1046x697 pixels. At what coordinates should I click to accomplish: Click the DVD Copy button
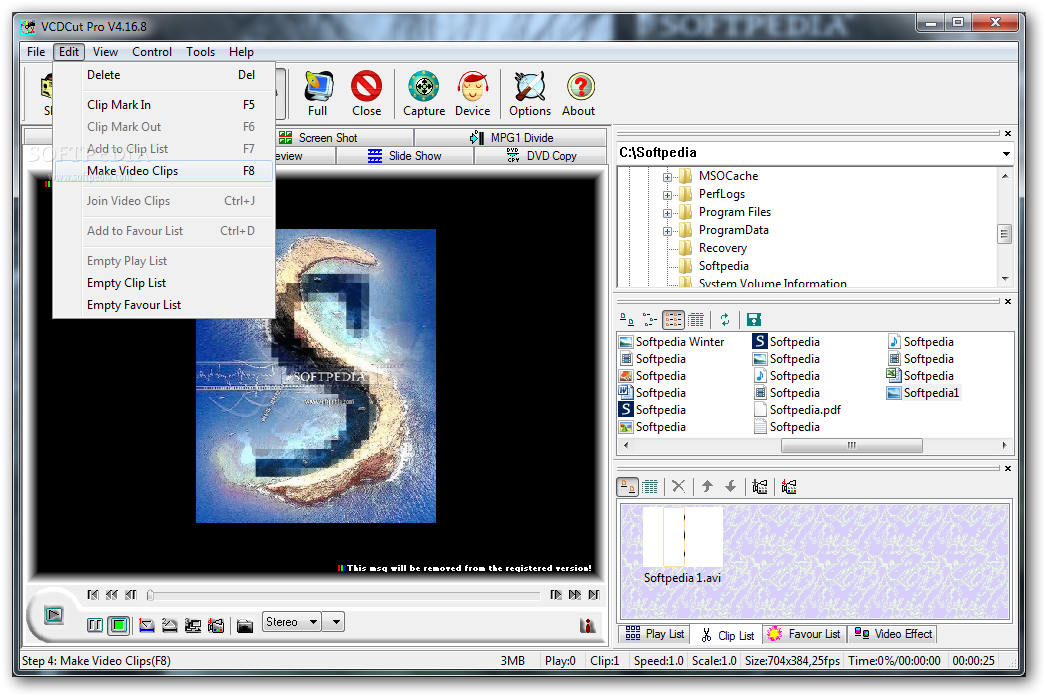click(x=541, y=155)
